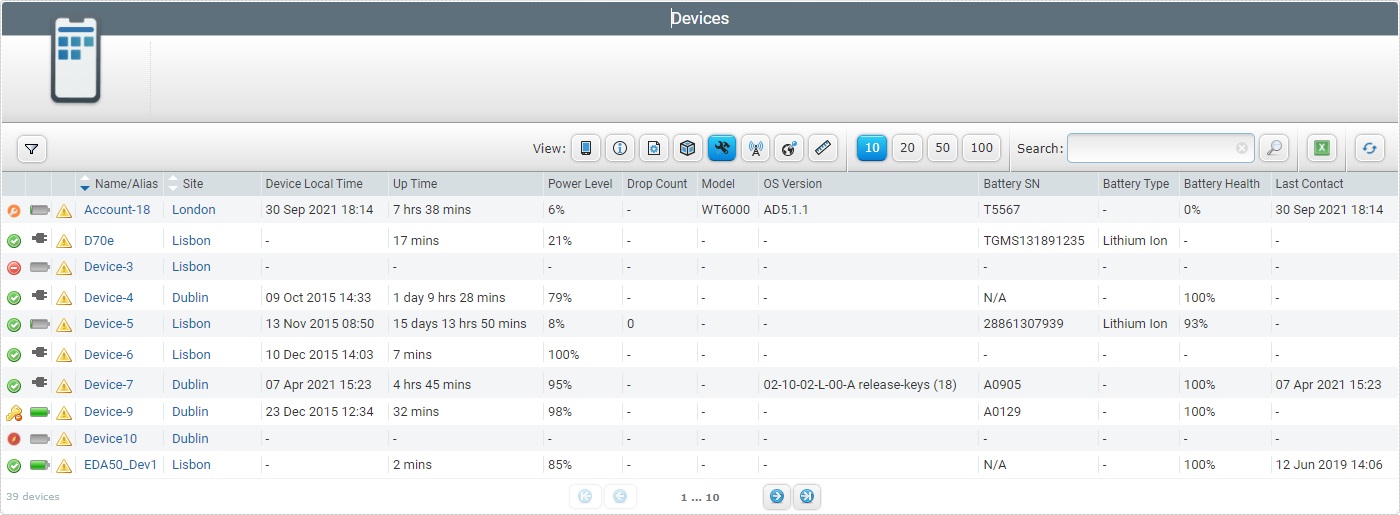
Task: Focus the Search input field
Action: pos(1160,148)
